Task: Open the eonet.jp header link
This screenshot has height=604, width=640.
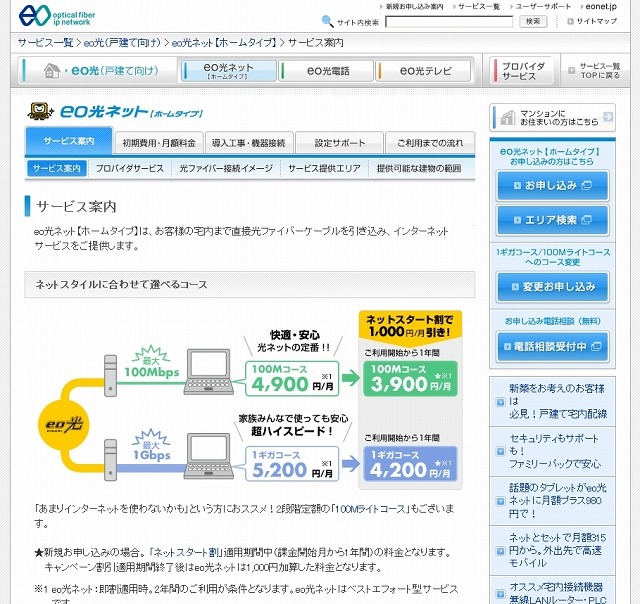Action: pos(601,7)
